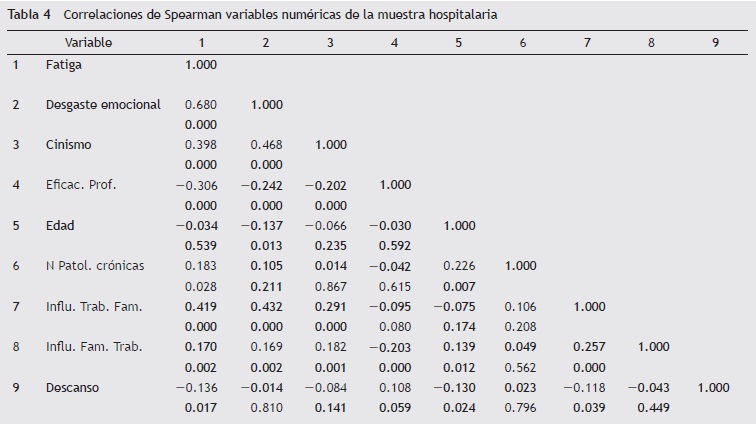Screen dimensions: 756x424
Task: Select the −0.306 correlation value
Action: tap(196, 185)
